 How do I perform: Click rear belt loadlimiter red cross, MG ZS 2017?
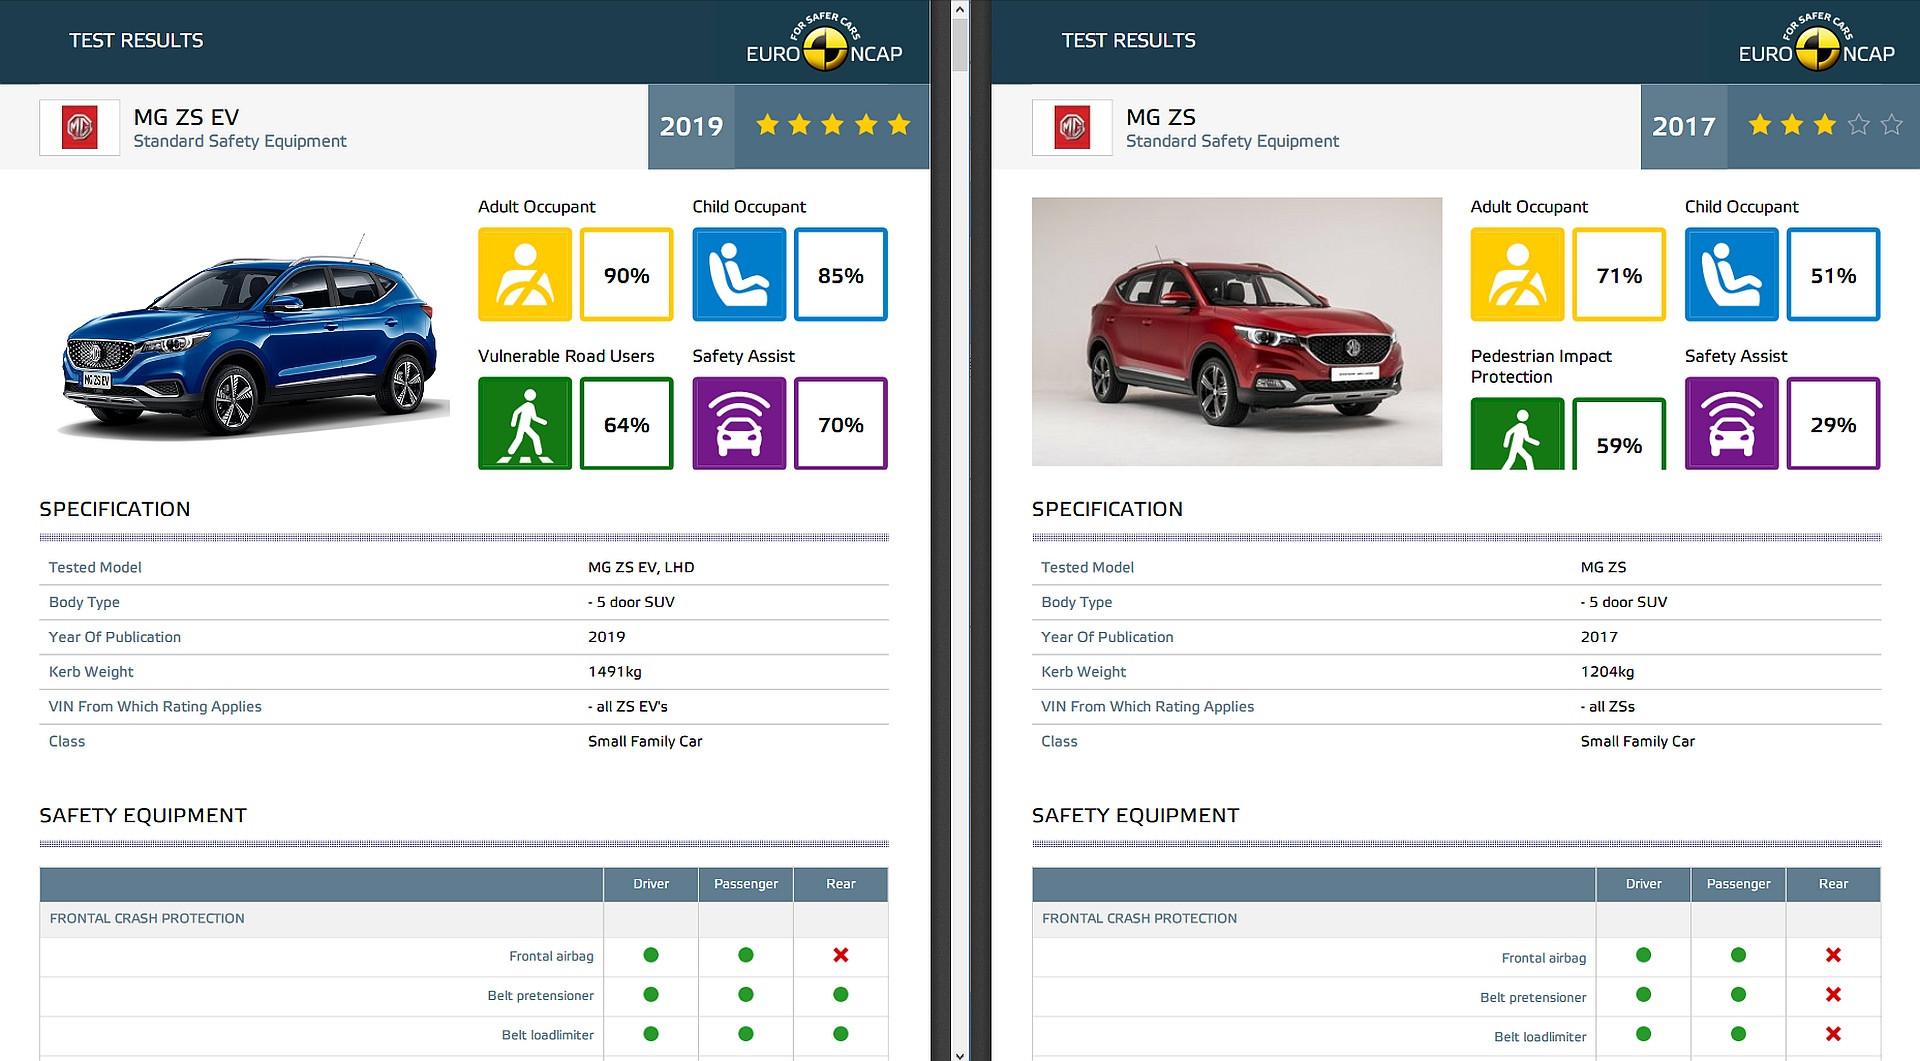(x=1833, y=1034)
